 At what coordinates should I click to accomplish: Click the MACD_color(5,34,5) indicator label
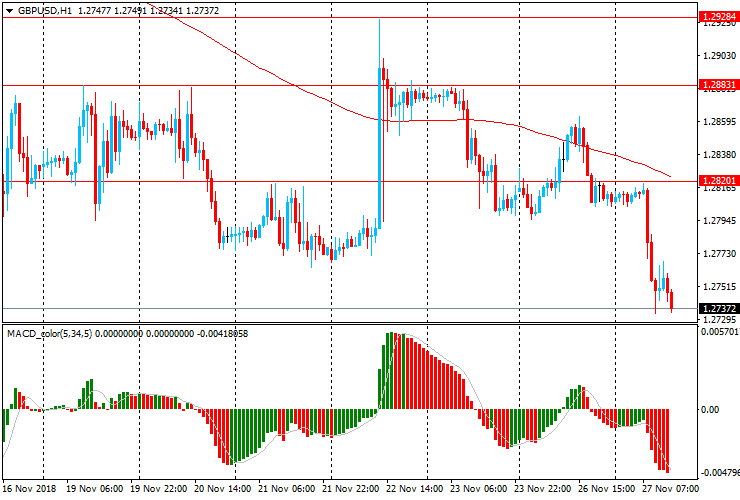point(49,332)
